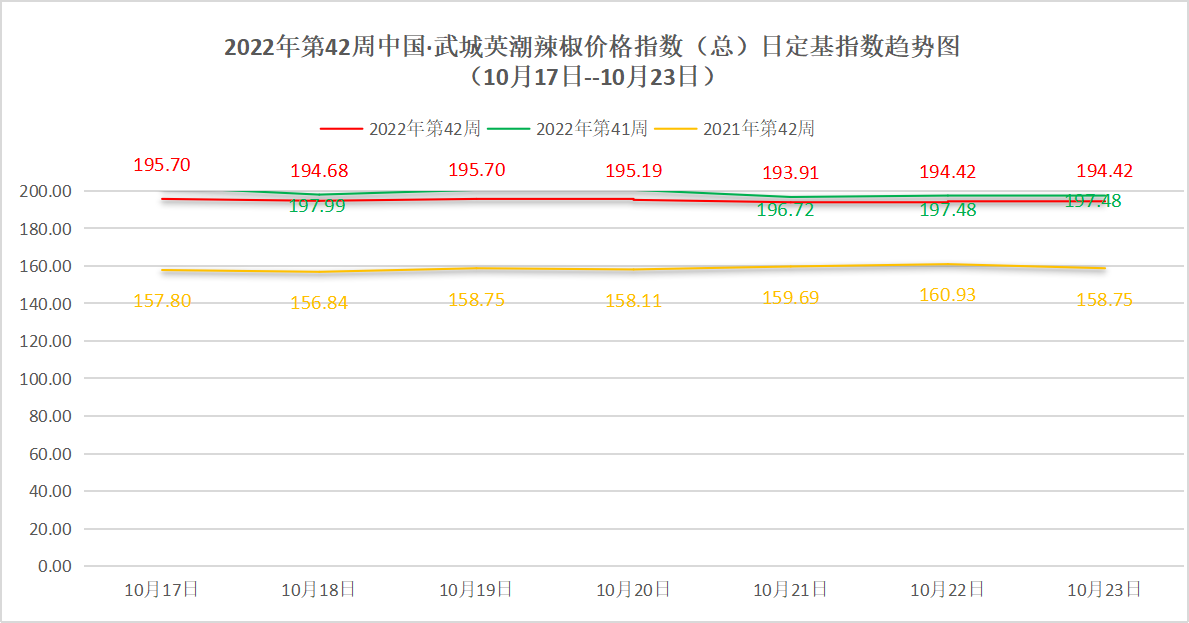Click the yellow line legend swatch

click(x=675, y=129)
